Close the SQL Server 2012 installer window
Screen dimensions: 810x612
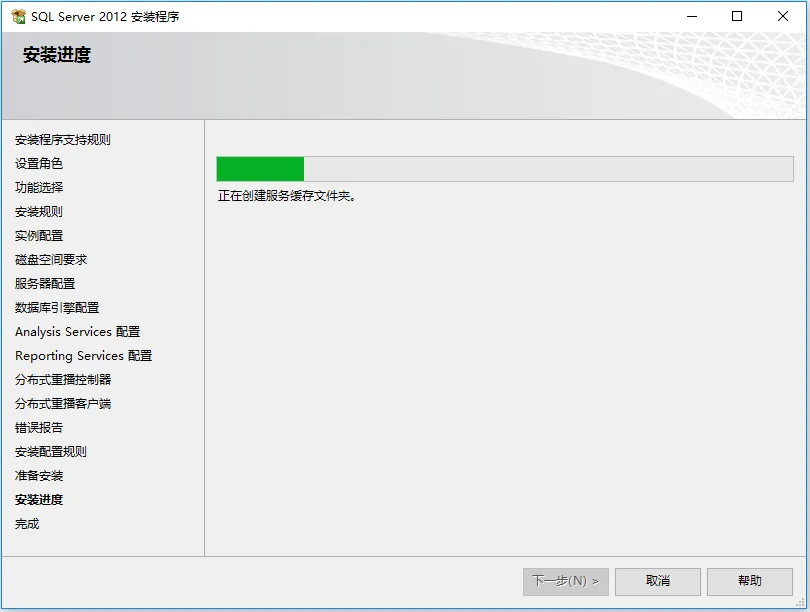click(x=783, y=17)
